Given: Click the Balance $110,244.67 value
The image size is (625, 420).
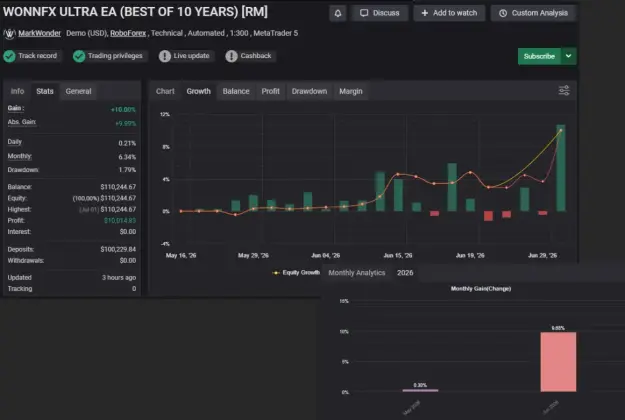Looking at the screenshot, I should tap(118, 187).
